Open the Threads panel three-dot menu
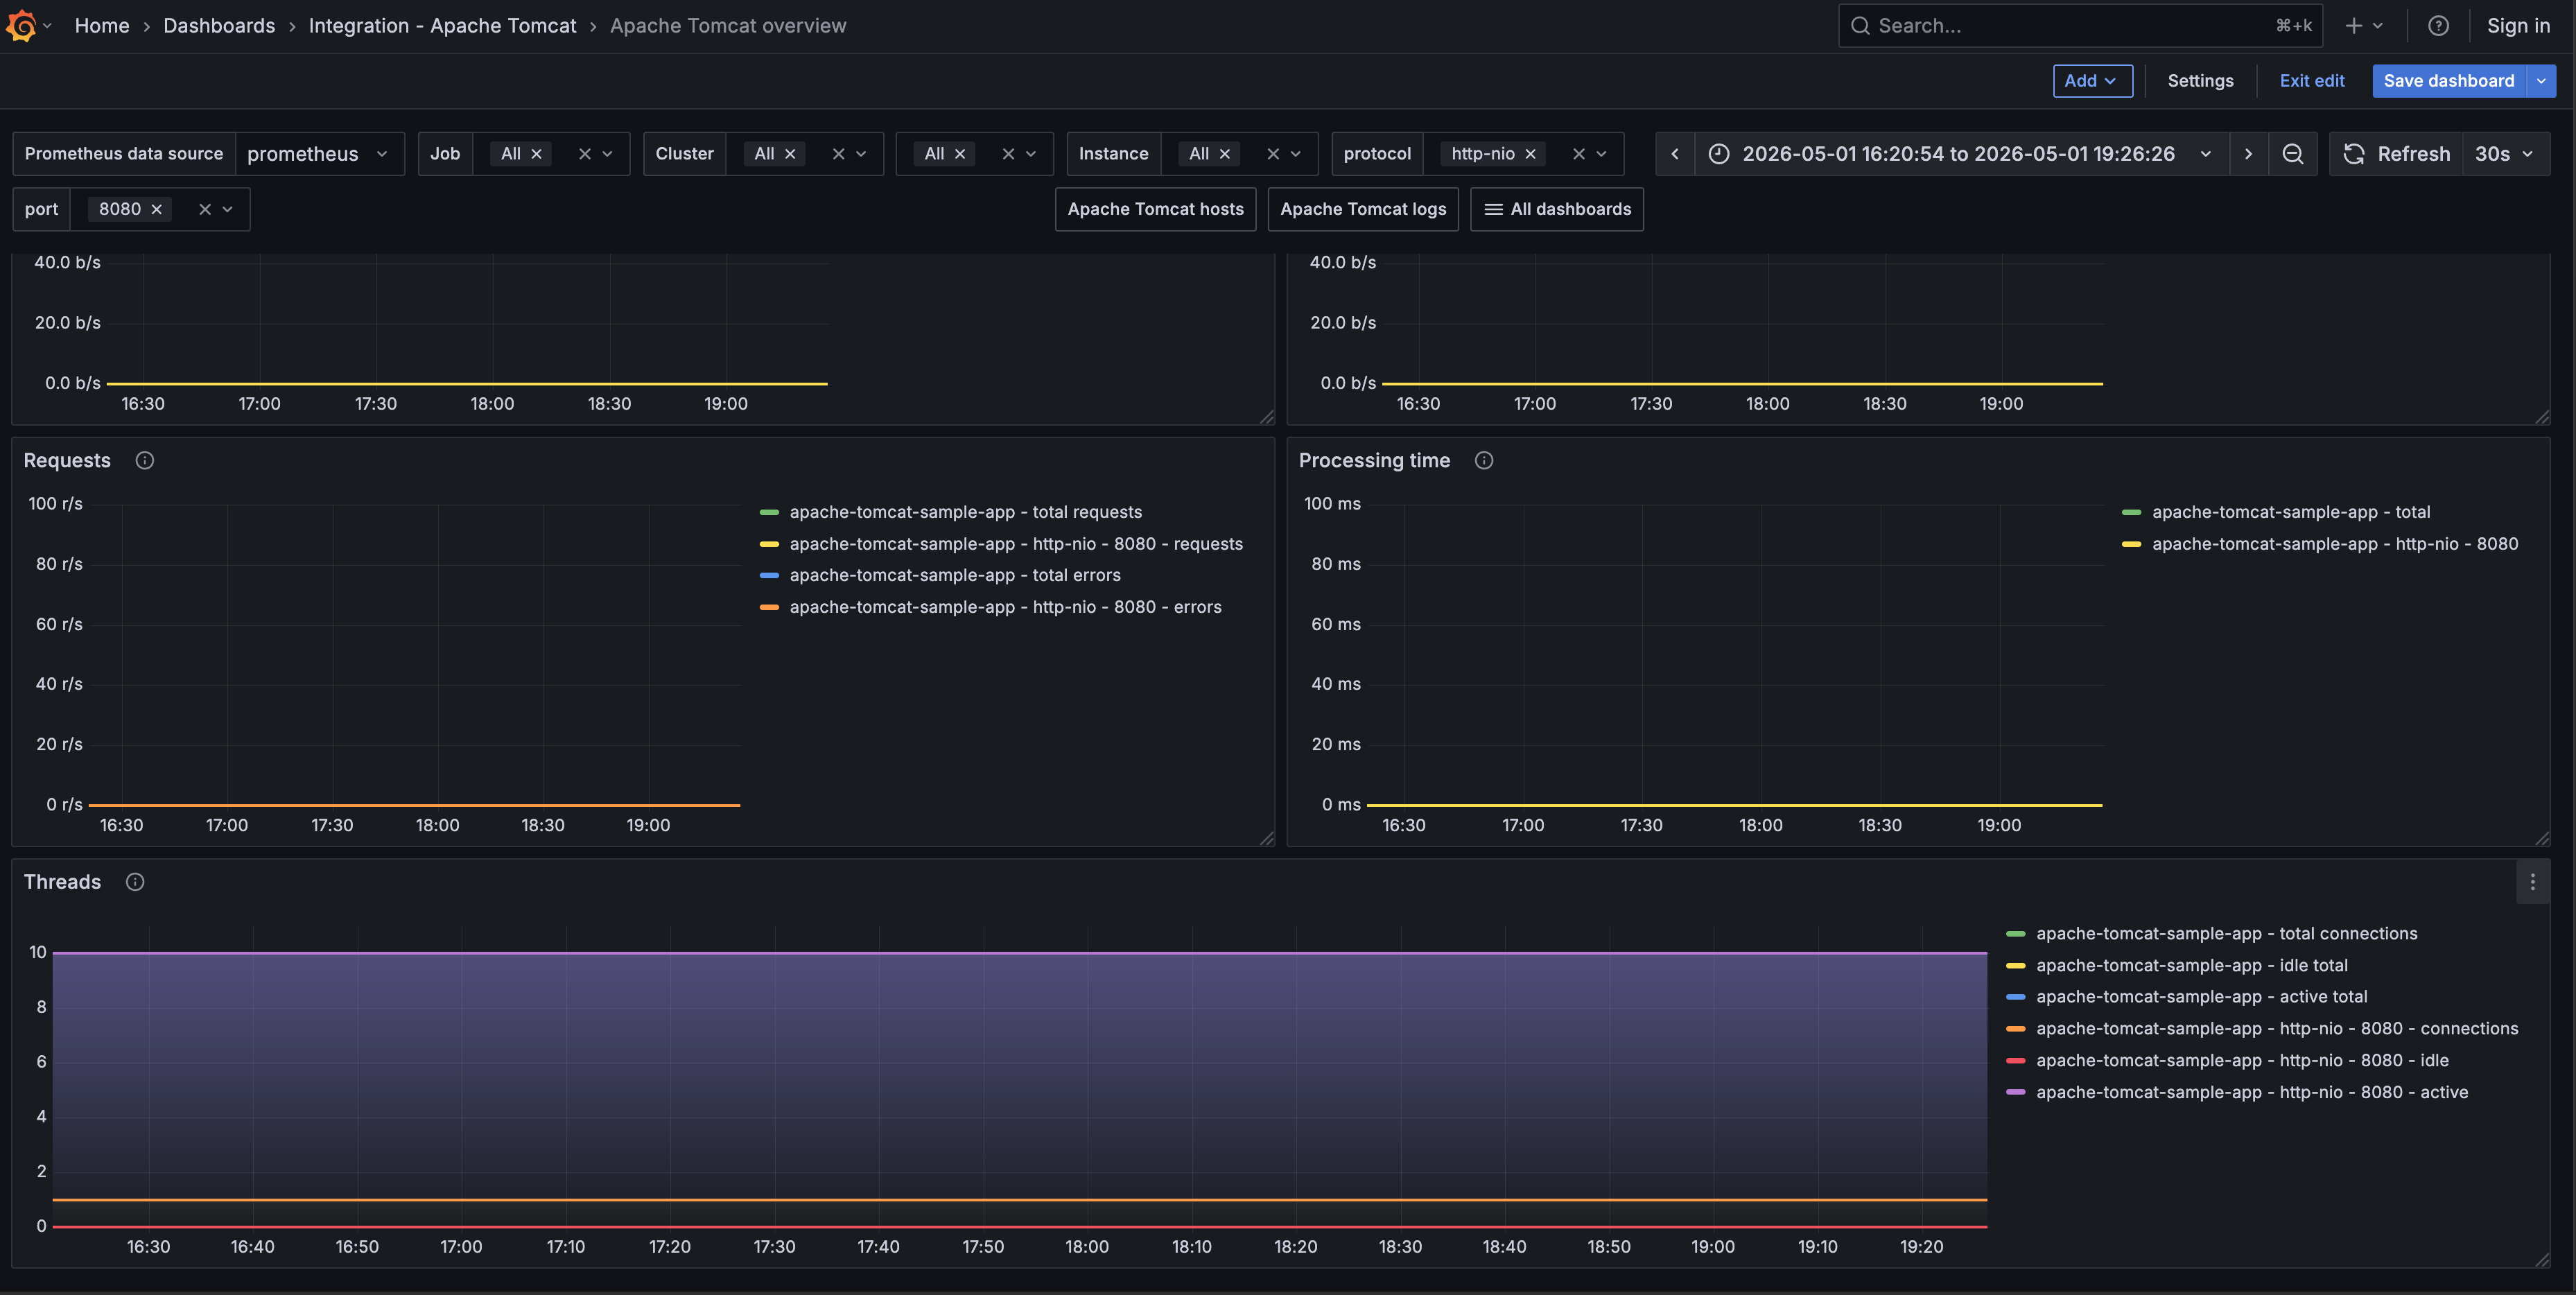Image resolution: width=2576 pixels, height=1295 pixels. 2532,882
